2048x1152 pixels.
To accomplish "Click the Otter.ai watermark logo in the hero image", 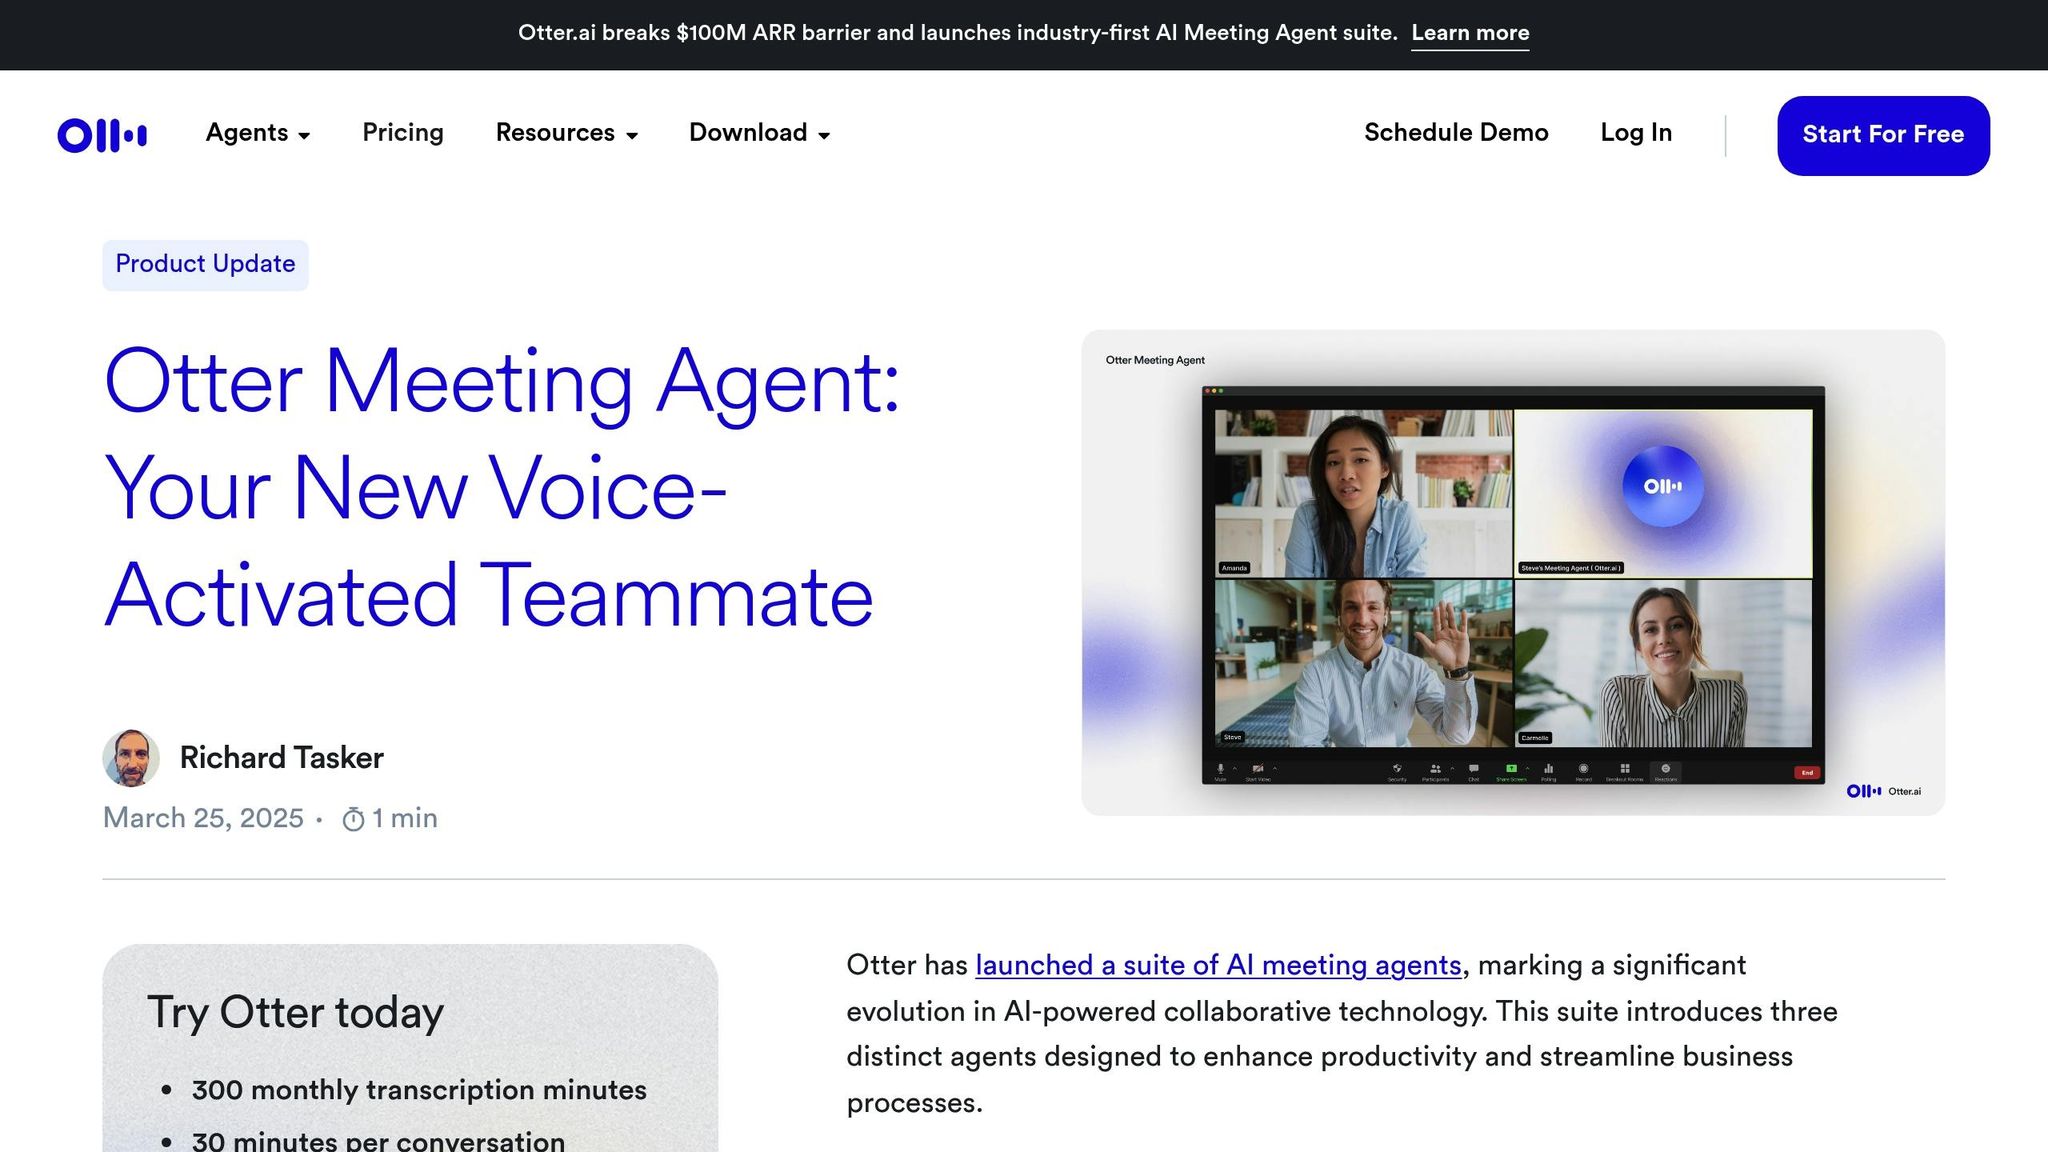I will (1883, 791).
